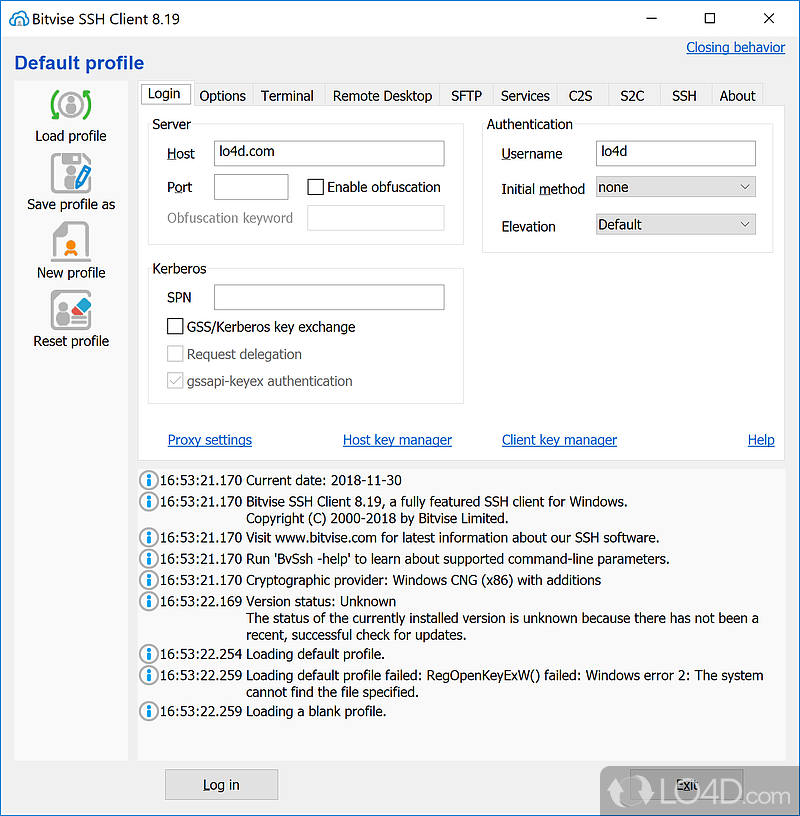The width and height of the screenshot is (800, 816).
Task: Open Client key manager link
Action: [x=560, y=440]
